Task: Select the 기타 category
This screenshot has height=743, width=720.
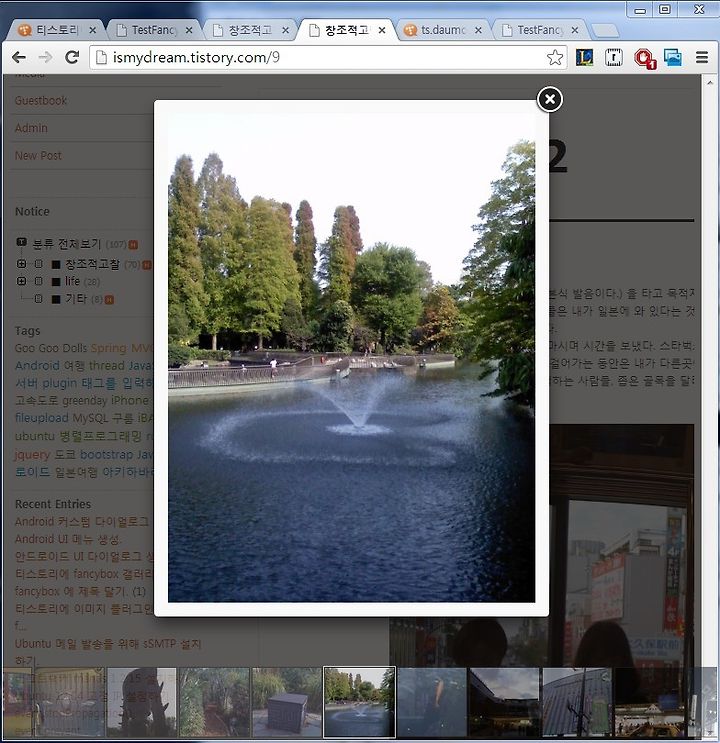Action: [76, 299]
